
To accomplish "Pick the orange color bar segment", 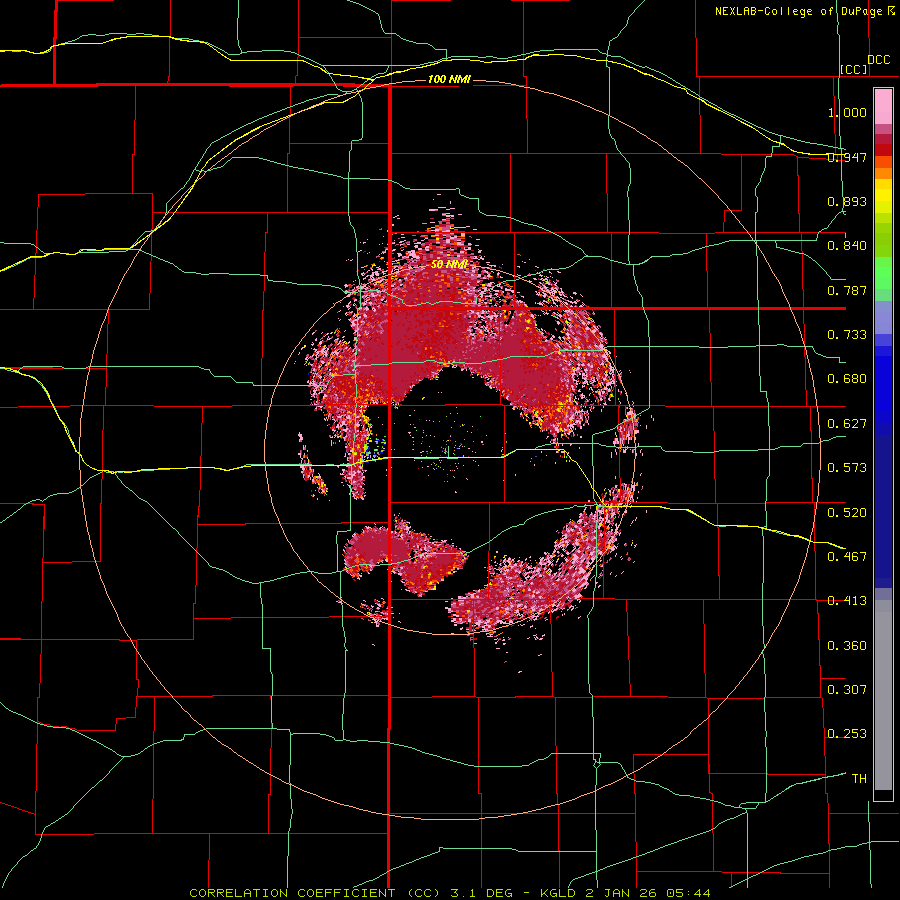I will tap(883, 173).
